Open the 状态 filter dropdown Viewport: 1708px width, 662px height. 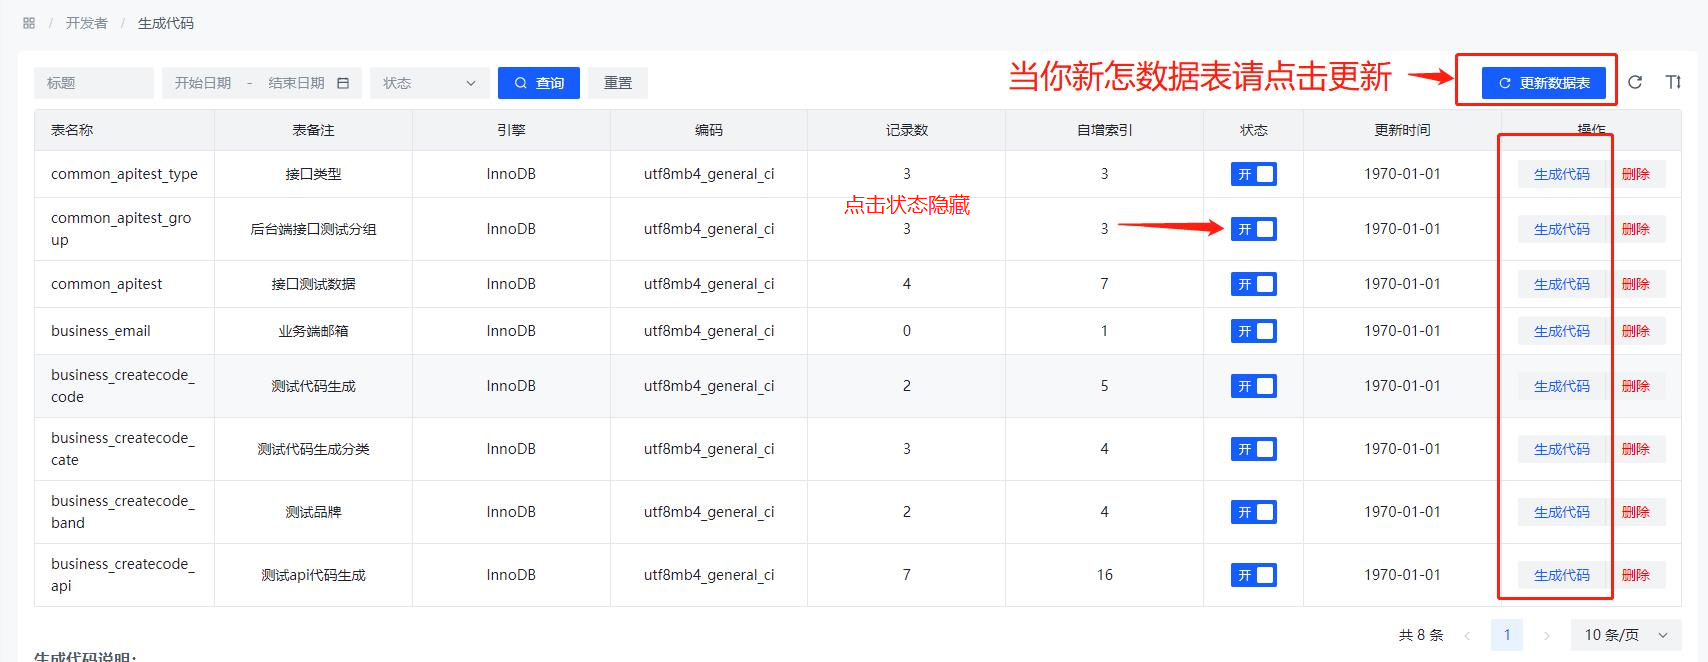[x=429, y=83]
